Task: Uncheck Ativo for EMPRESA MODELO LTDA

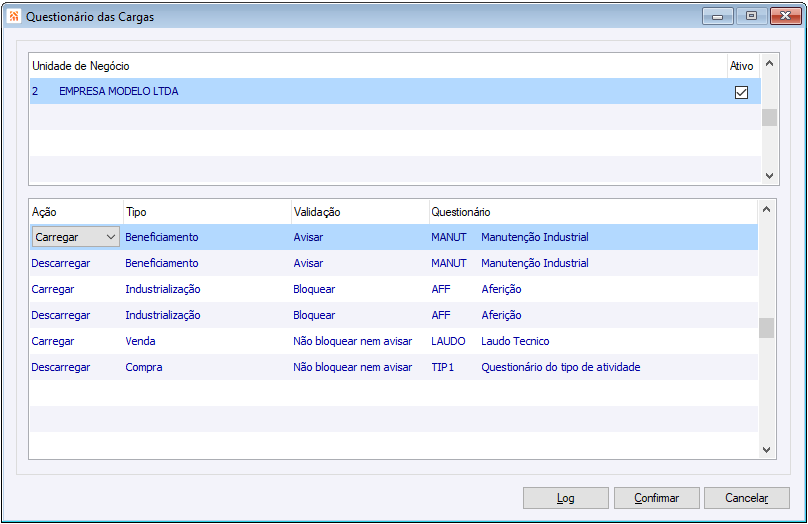Action: (x=741, y=92)
